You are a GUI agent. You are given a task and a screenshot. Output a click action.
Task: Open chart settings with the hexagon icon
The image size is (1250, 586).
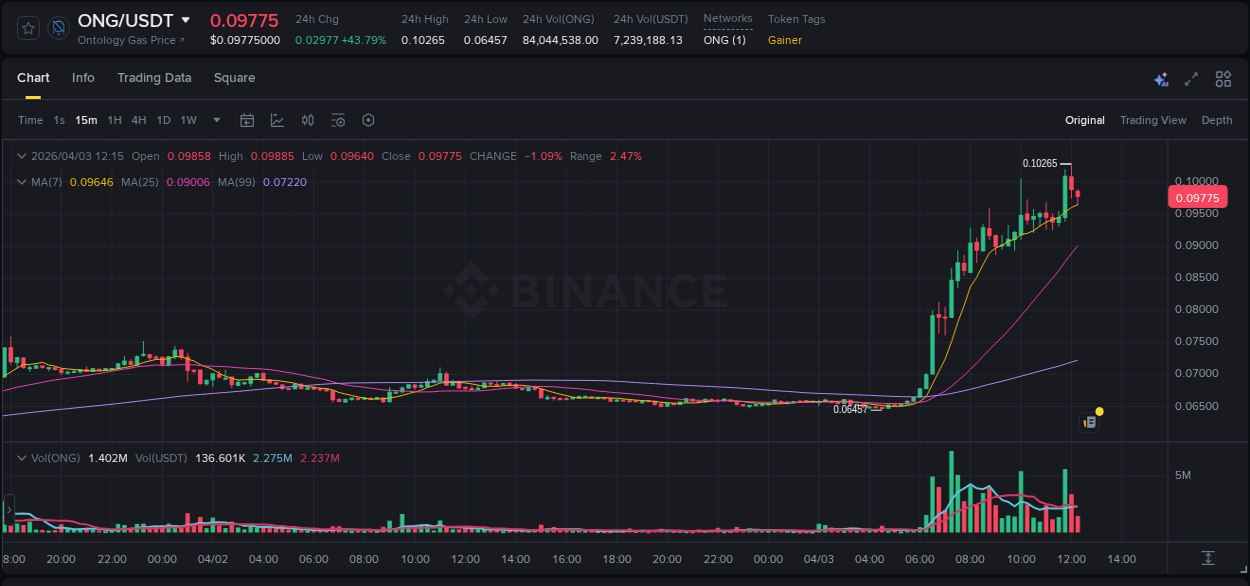[x=368, y=120]
